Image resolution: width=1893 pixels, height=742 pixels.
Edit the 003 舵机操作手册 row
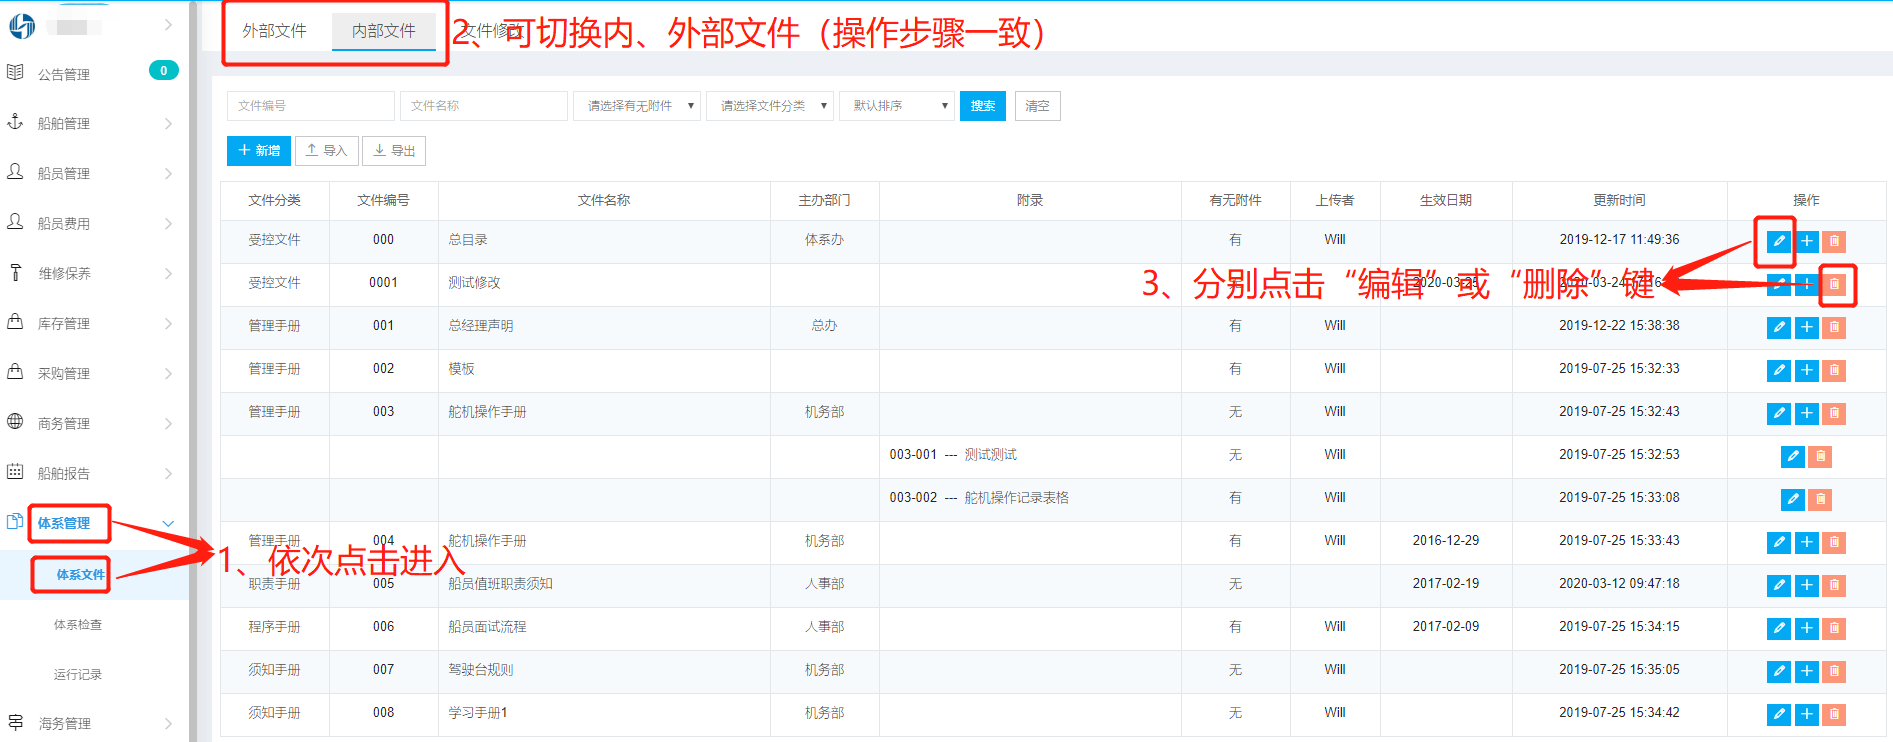click(x=1778, y=413)
